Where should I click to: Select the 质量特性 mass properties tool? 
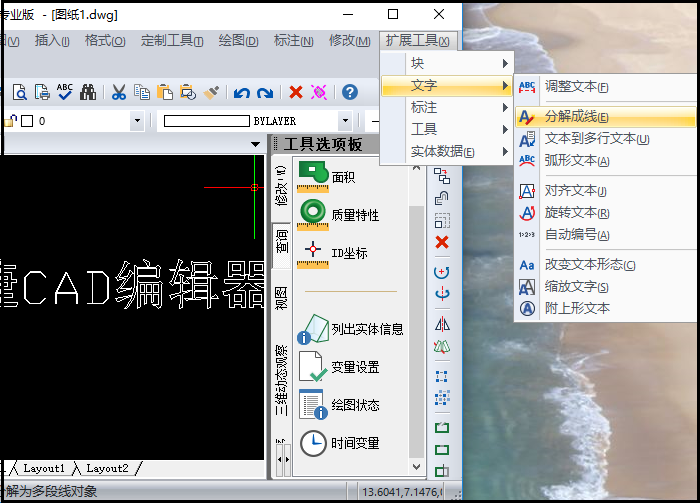point(338,215)
